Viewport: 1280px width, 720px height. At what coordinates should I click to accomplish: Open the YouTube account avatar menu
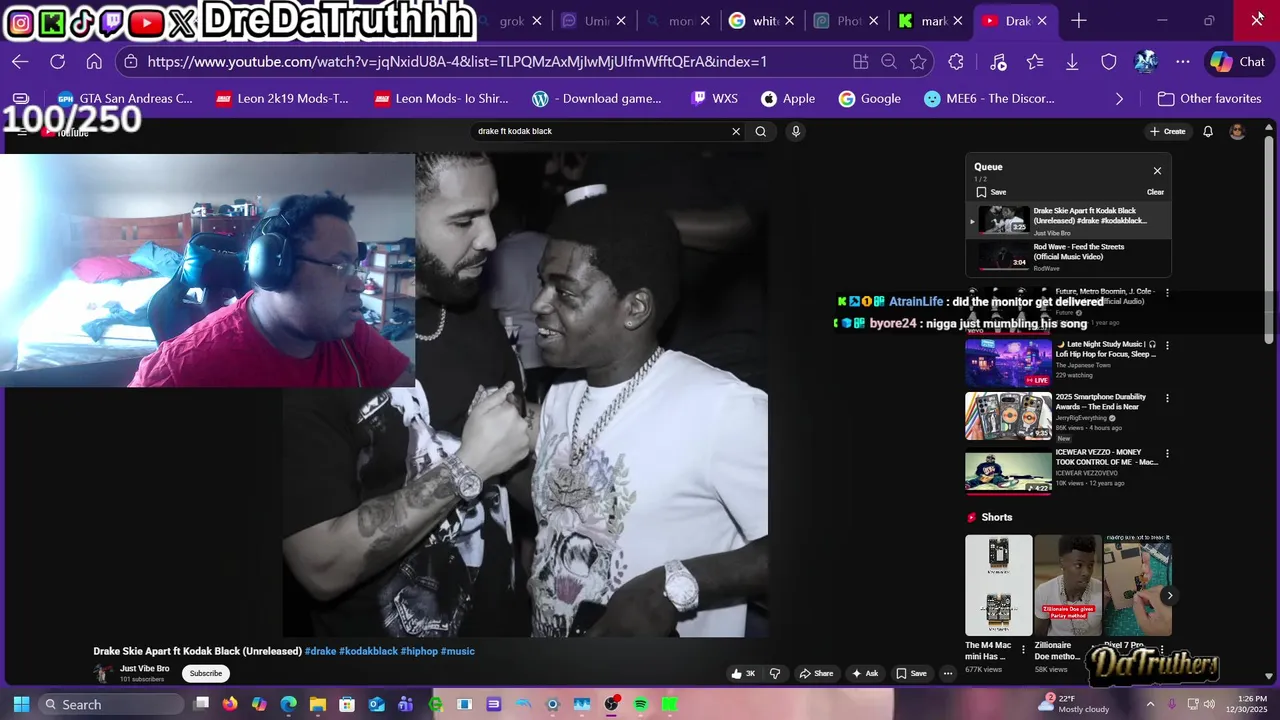[1237, 131]
